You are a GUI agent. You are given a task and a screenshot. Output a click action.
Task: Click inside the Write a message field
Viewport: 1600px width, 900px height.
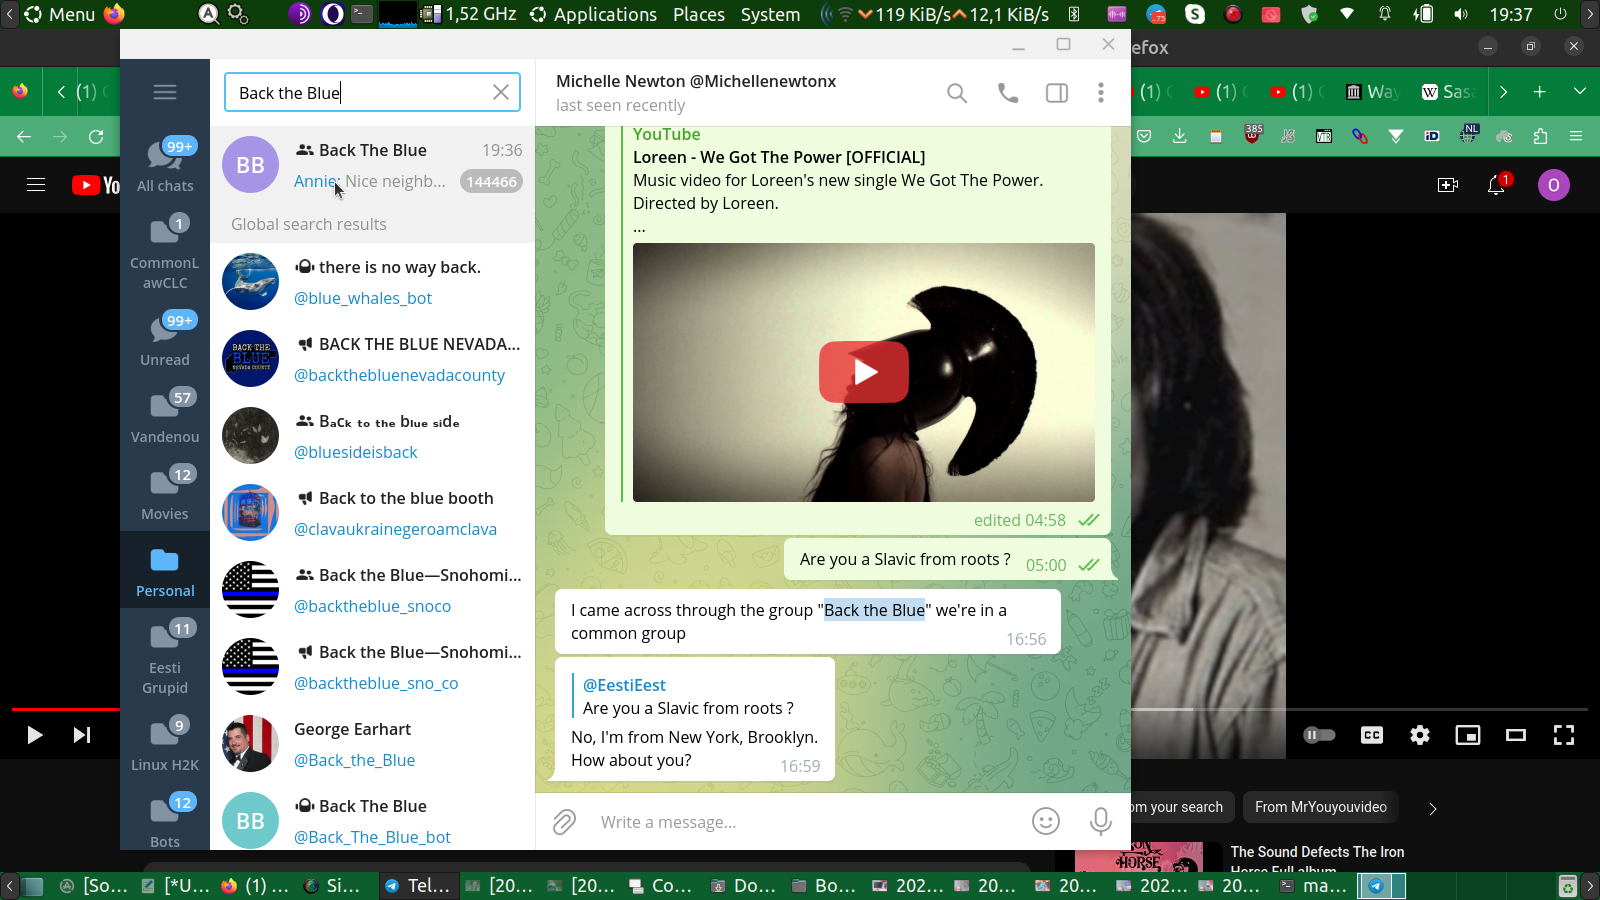point(800,822)
